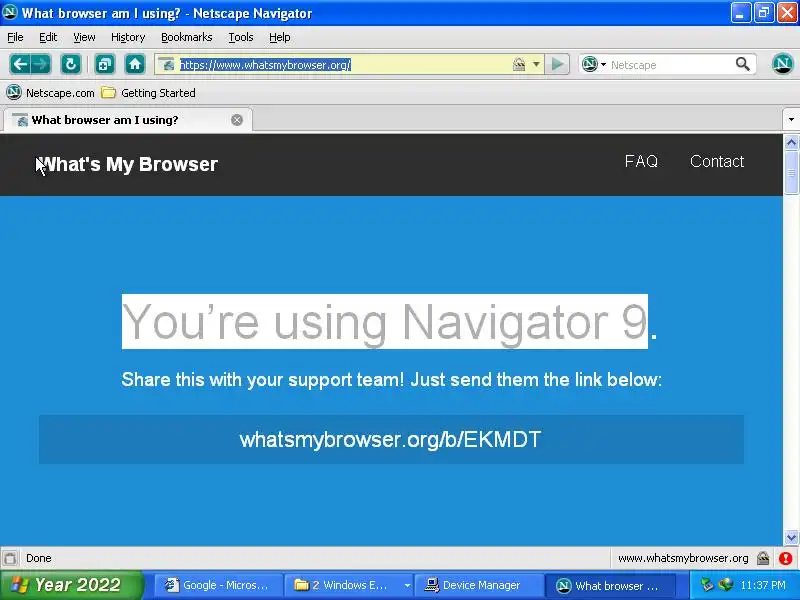Go to the home page via Home icon
This screenshot has width=800, height=600.
pos(135,64)
